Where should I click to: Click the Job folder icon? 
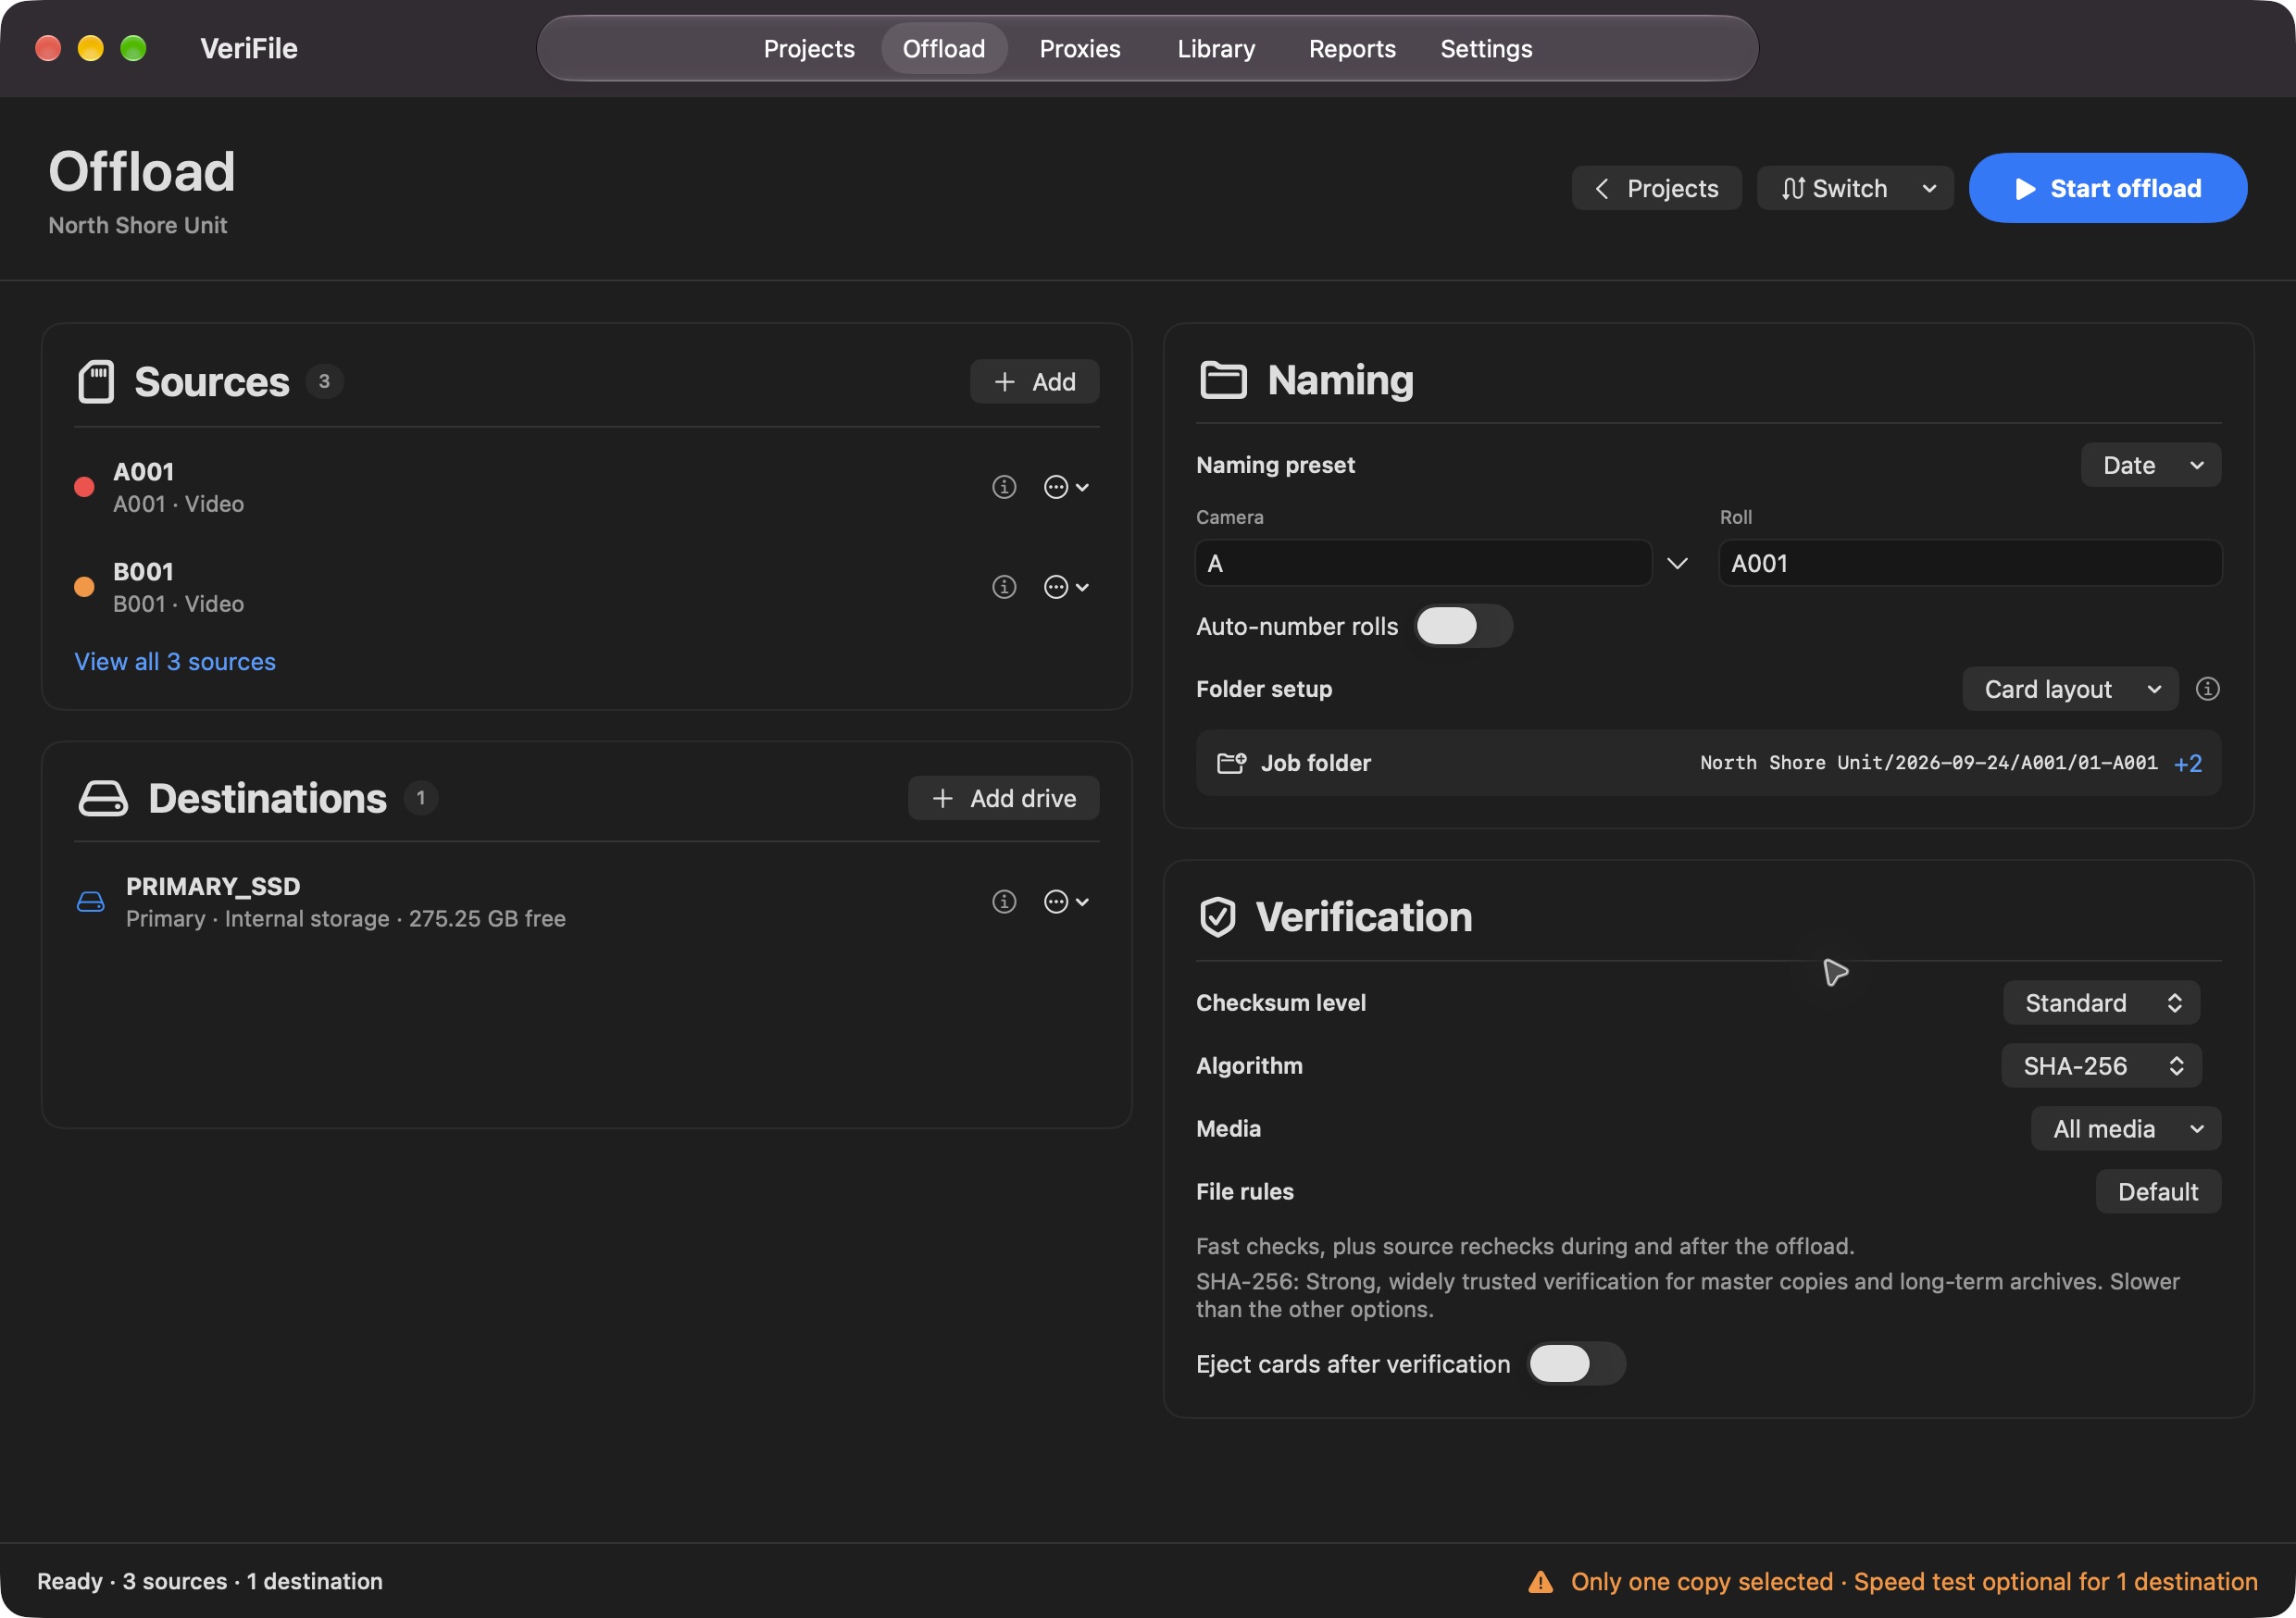tap(1231, 763)
